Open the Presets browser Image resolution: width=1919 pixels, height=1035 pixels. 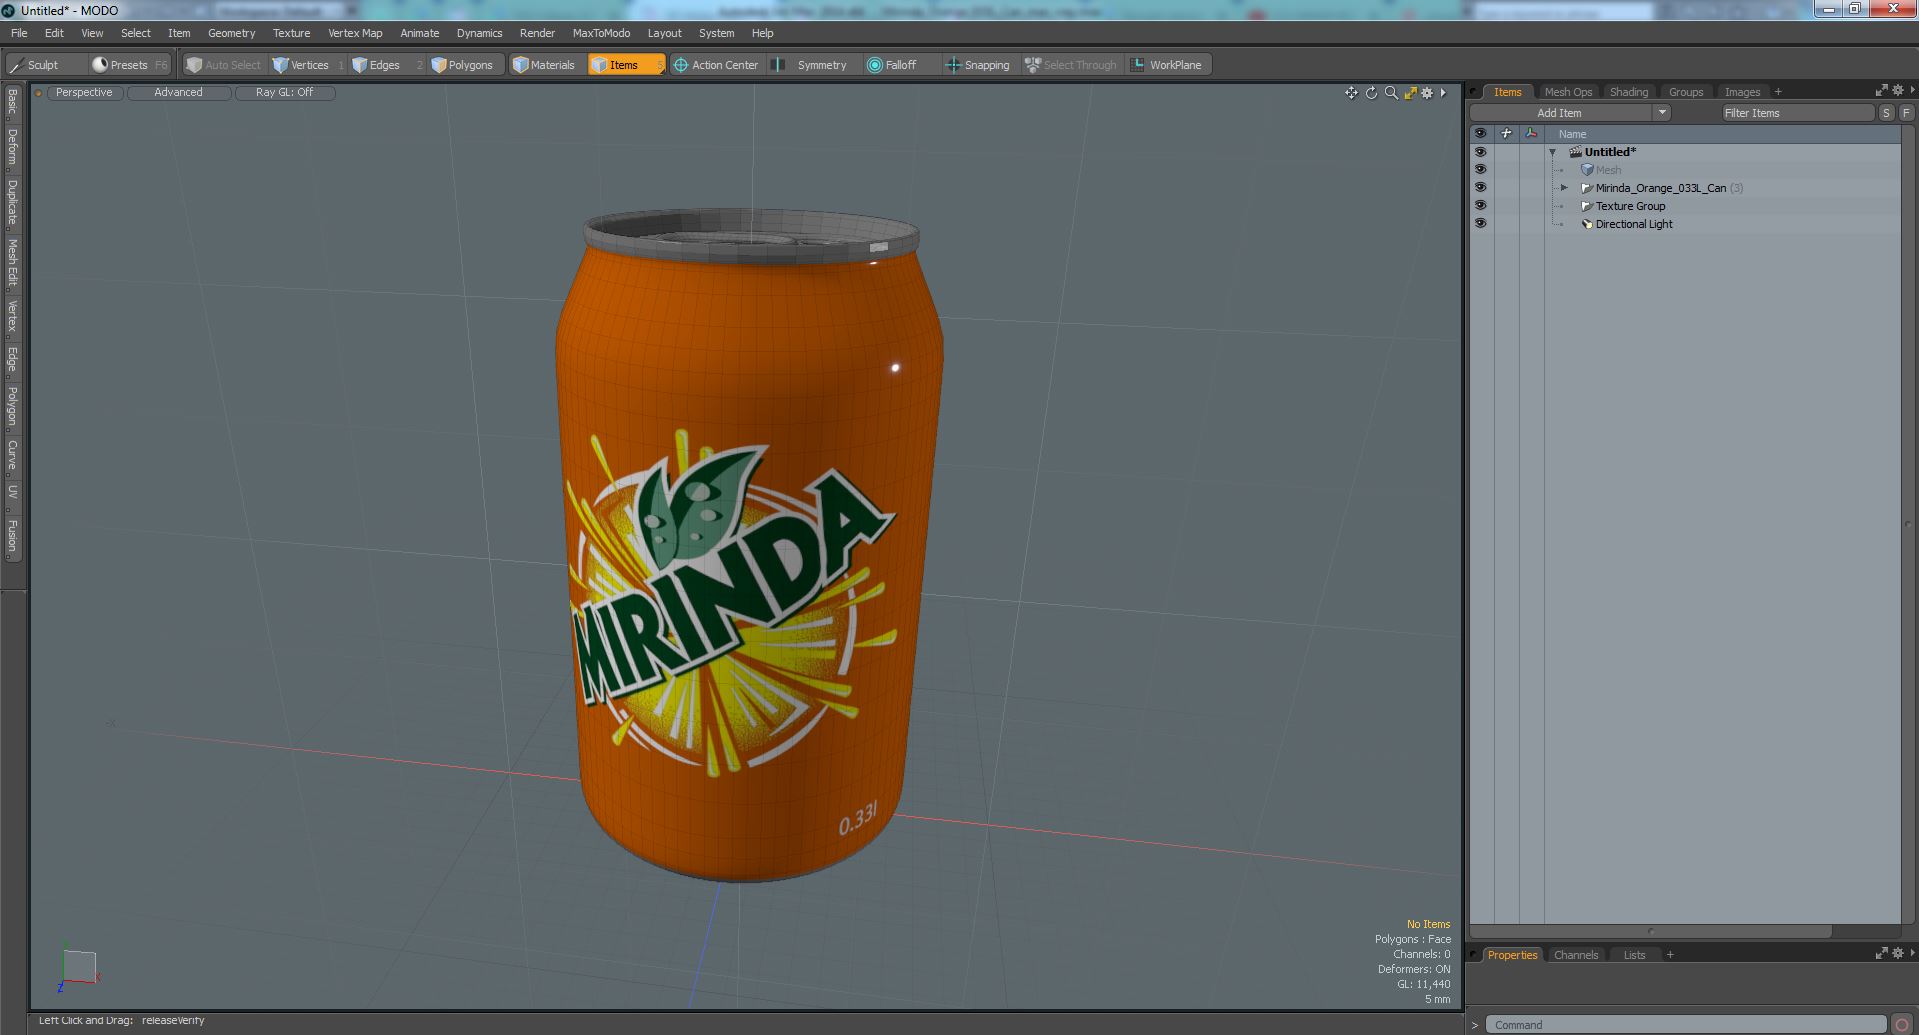(x=129, y=65)
